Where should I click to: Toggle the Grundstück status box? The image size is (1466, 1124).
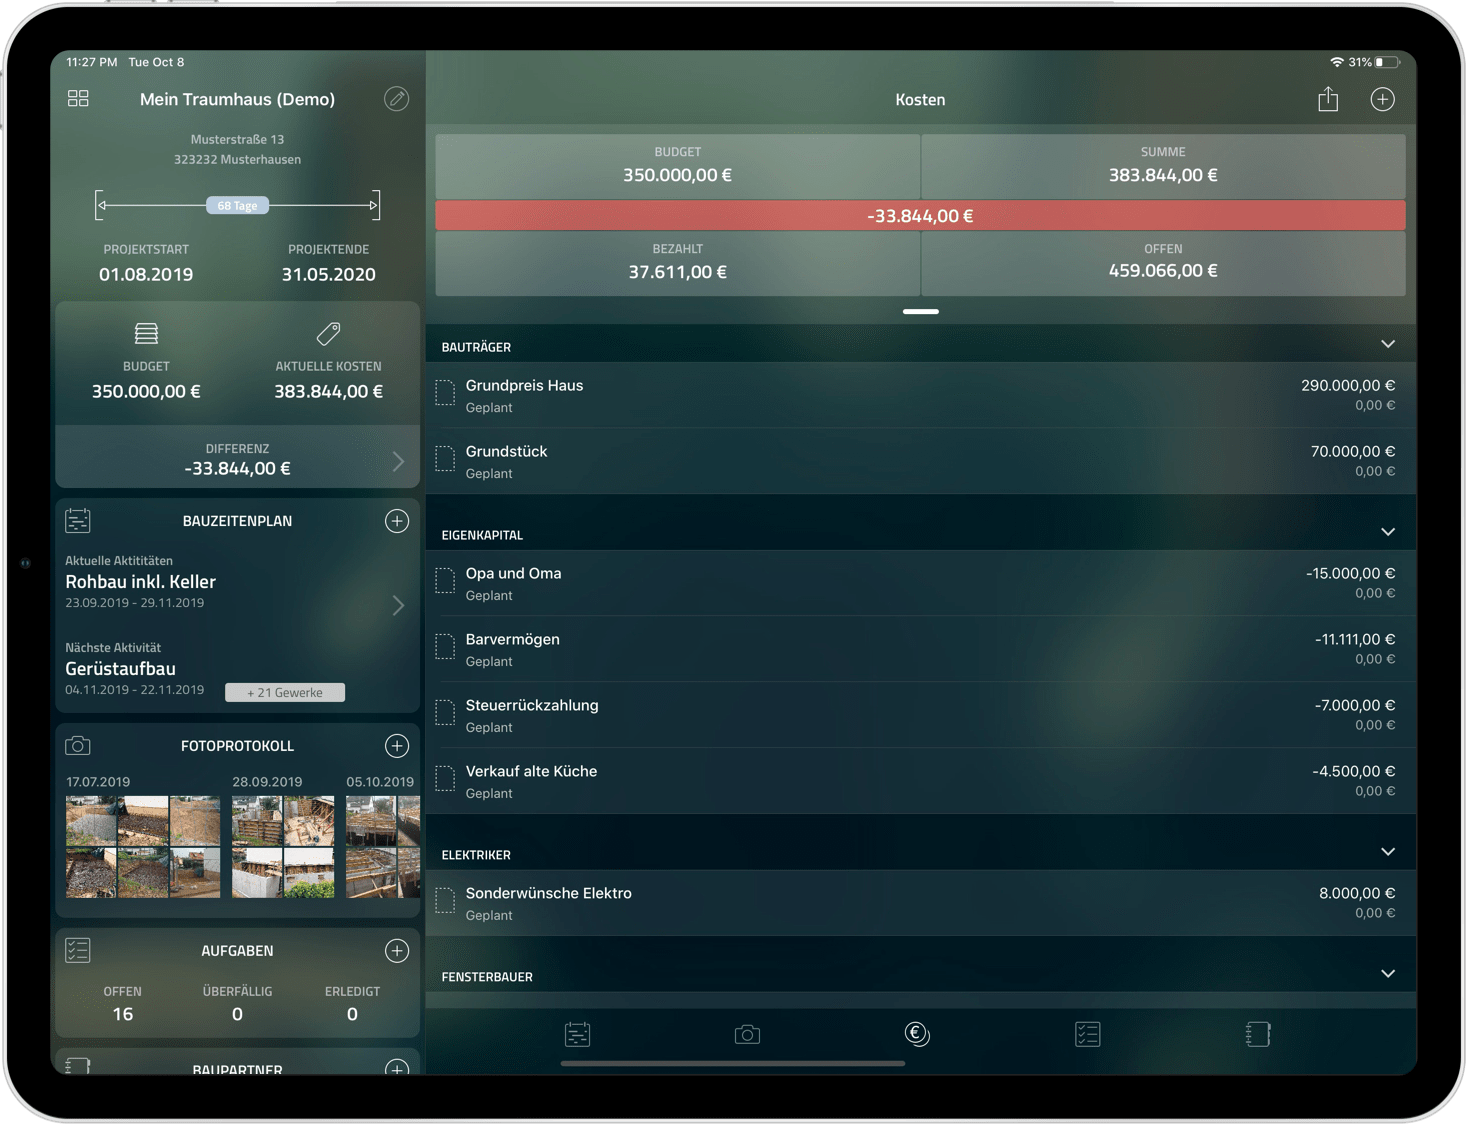pos(445,459)
